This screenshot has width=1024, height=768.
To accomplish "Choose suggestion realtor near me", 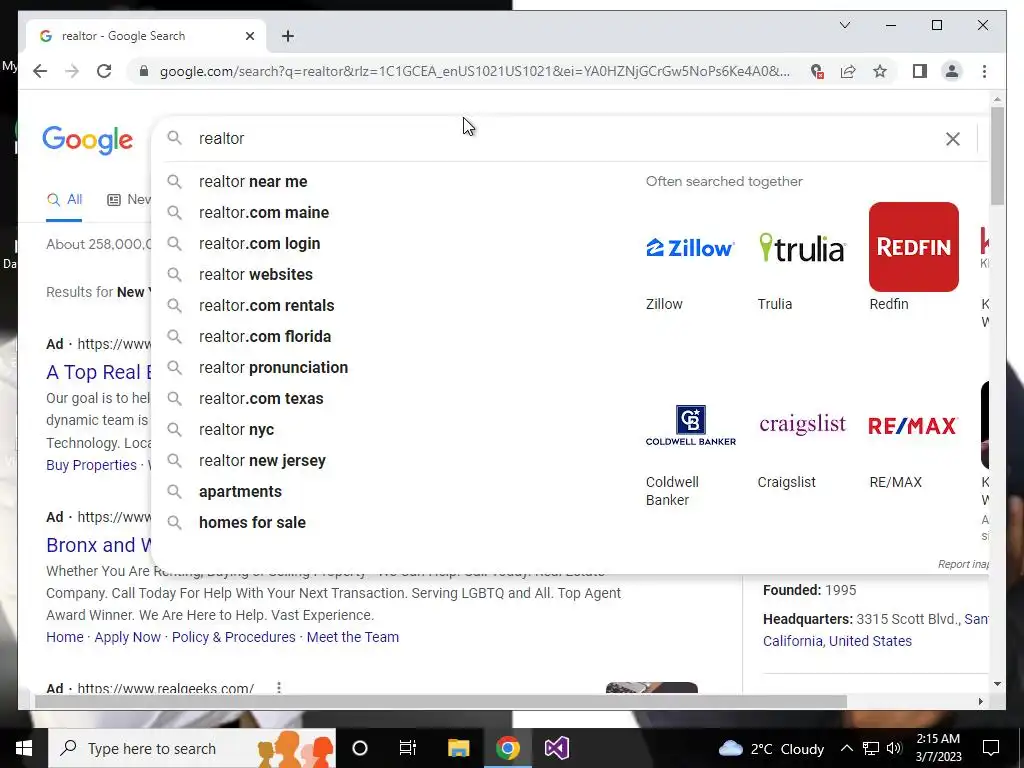I will 253,182.
